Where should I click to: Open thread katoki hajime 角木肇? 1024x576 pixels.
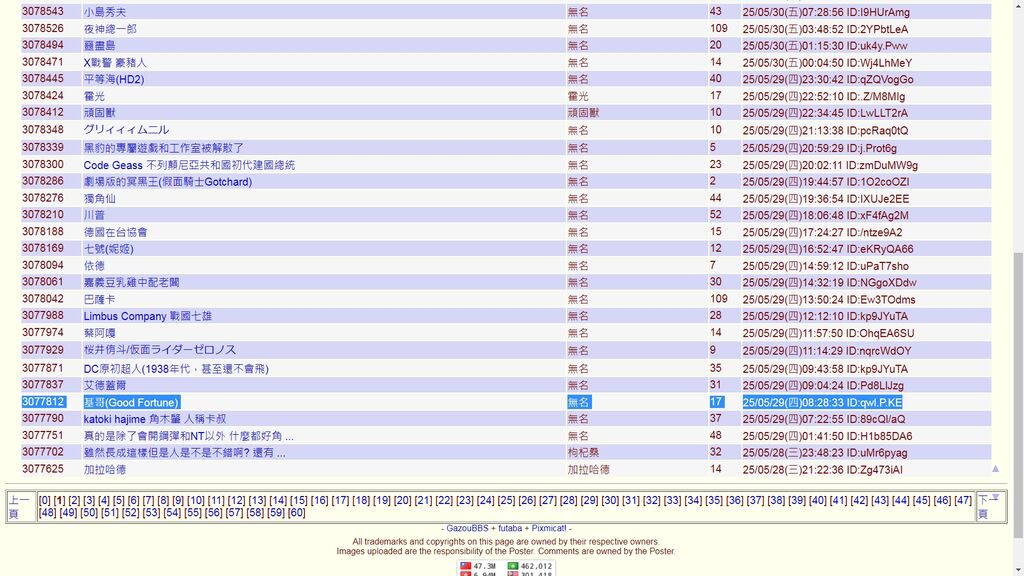pos(154,419)
